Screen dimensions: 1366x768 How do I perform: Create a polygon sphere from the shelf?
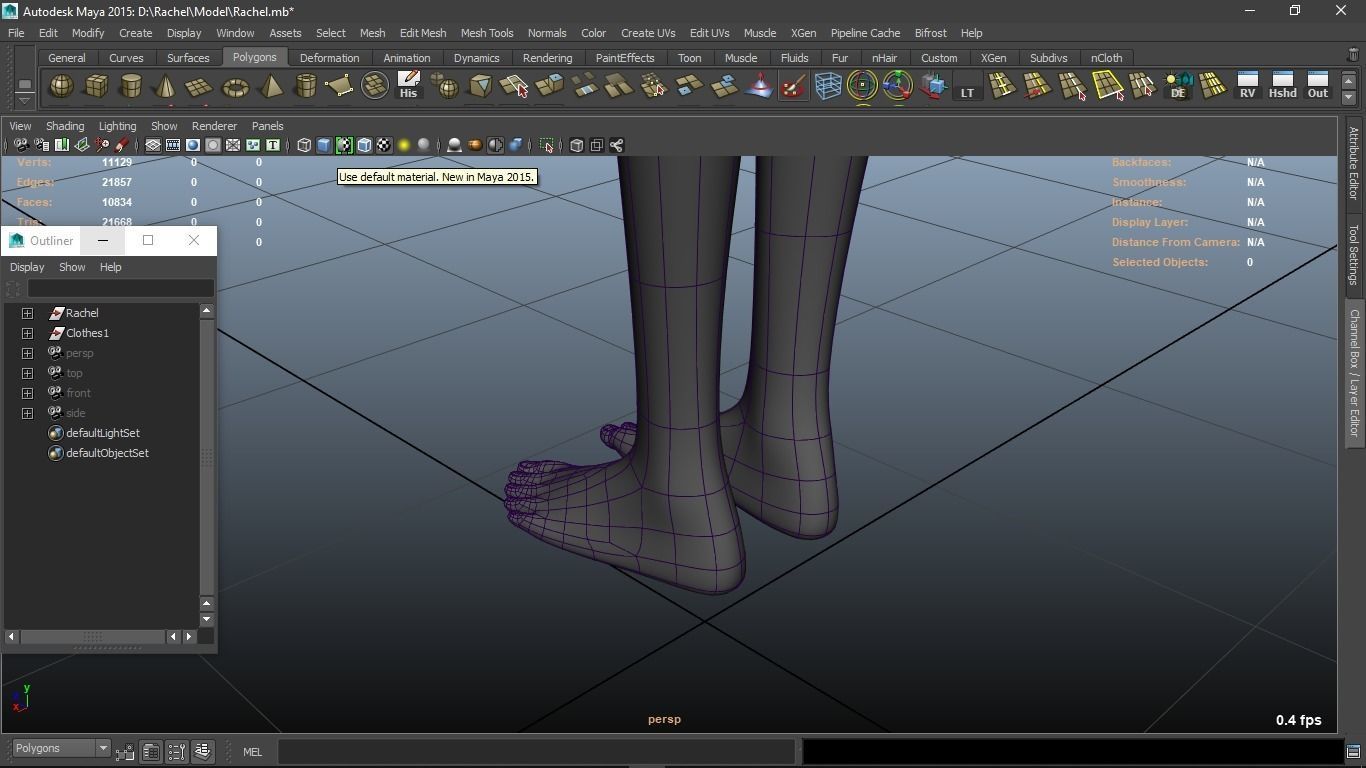pyautogui.click(x=61, y=87)
